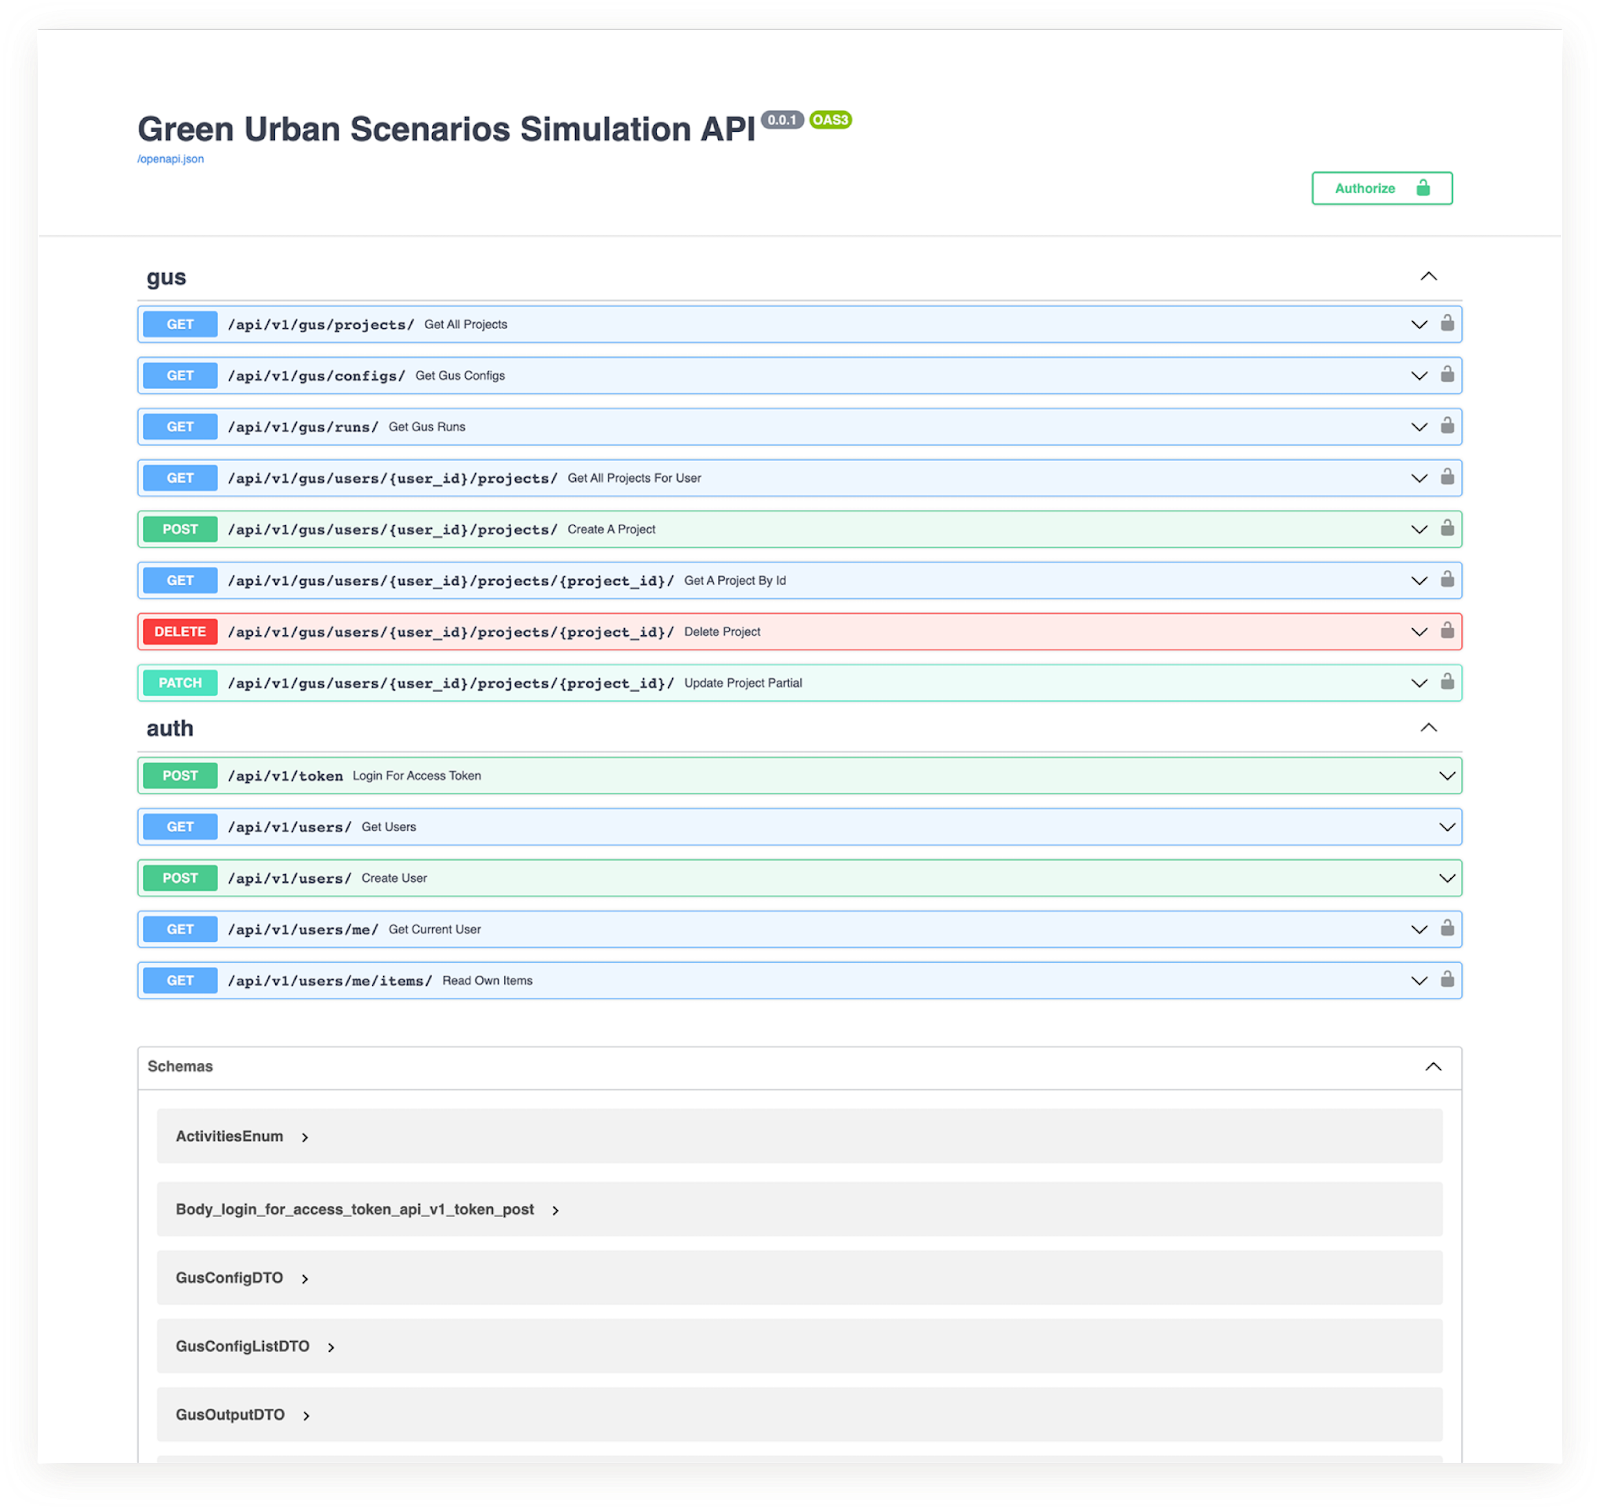The image size is (1600, 1509).
Task: Open the /openapi.json link
Action: tap(171, 159)
